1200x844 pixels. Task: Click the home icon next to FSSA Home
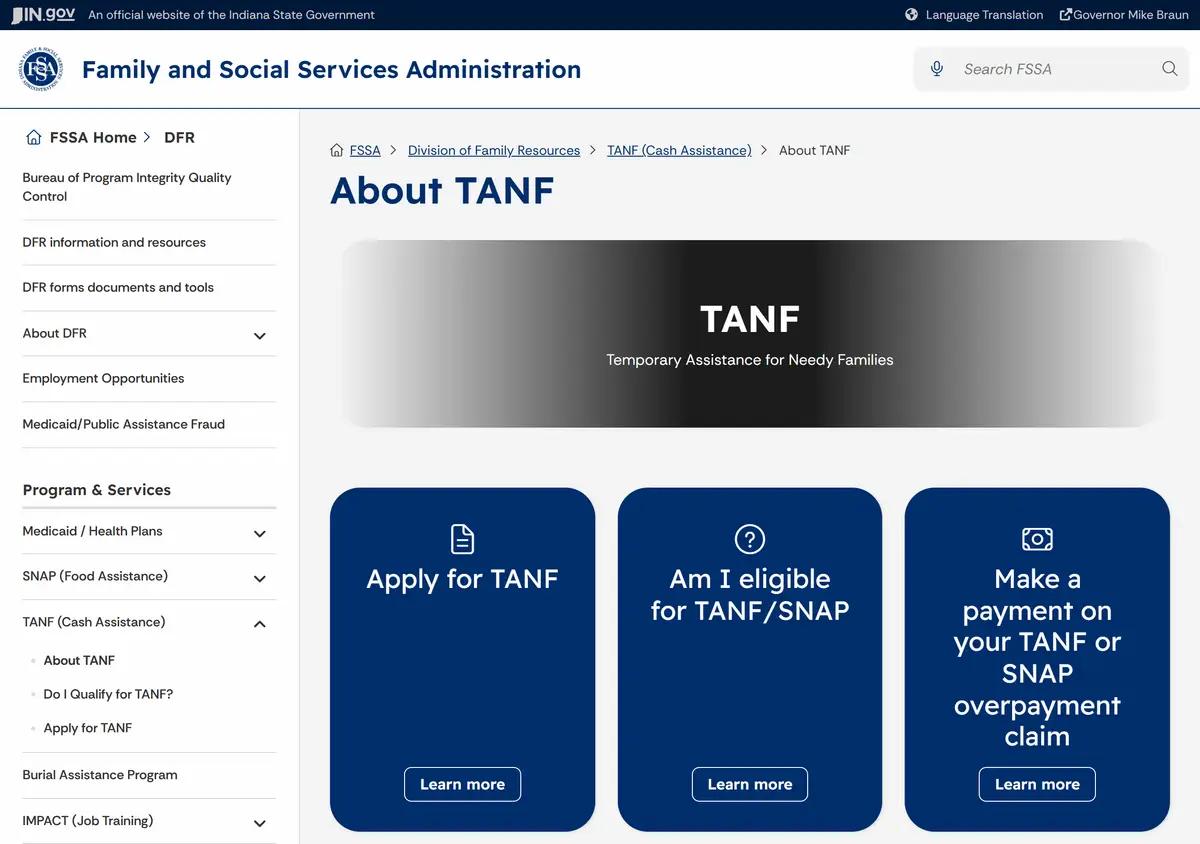[x=34, y=137]
